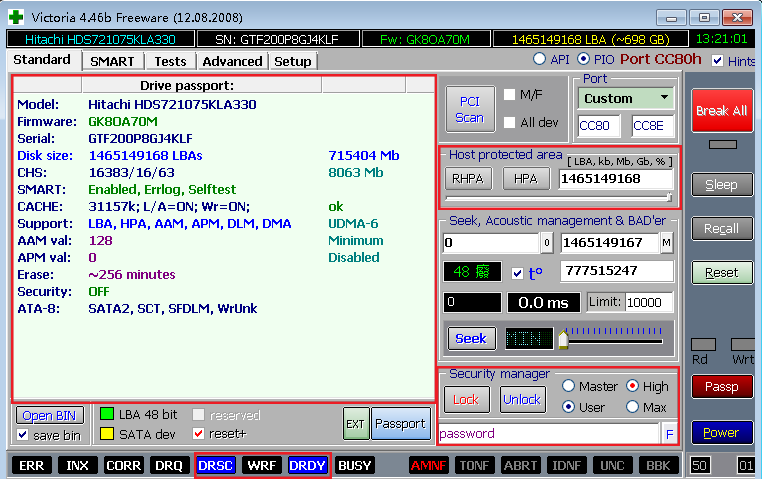Image resolution: width=762 pixels, height=479 pixels.
Task: Click the Open BIN button
Action: click(x=49, y=416)
